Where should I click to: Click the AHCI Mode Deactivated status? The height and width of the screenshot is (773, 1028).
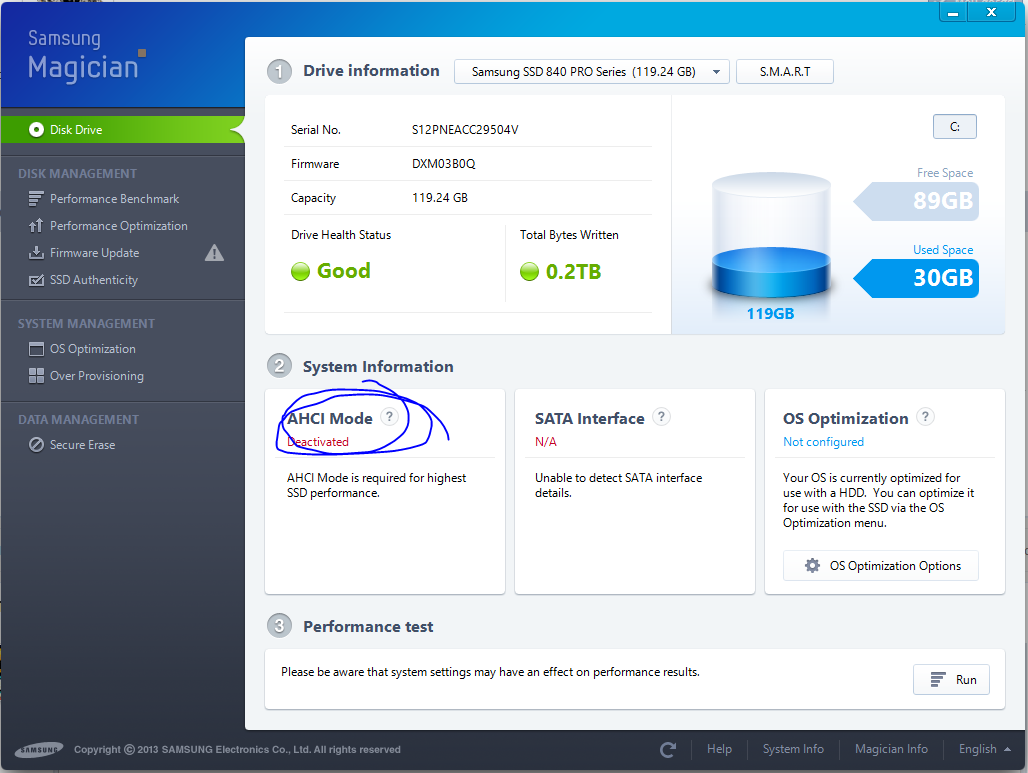click(318, 442)
